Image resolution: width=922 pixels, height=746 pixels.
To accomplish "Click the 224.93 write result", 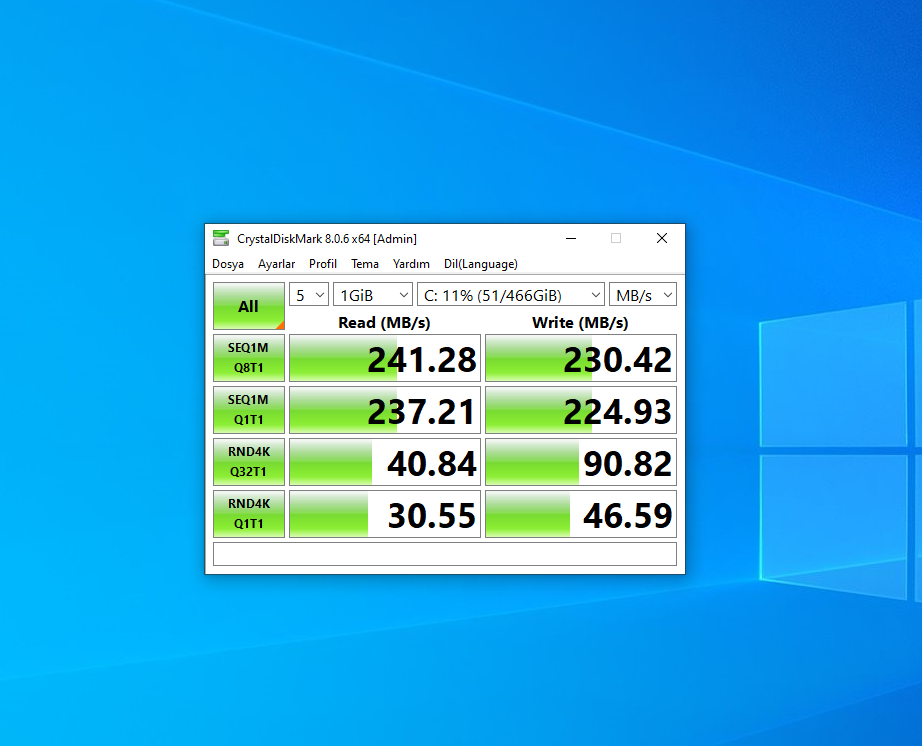I will (x=581, y=410).
